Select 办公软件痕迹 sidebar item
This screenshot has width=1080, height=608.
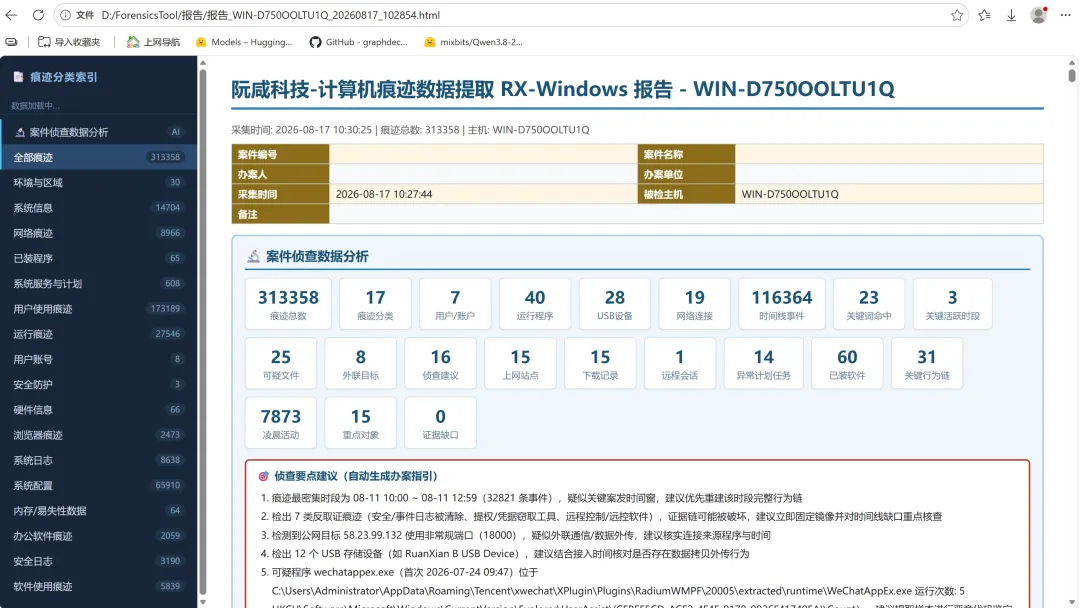pyautogui.click(x=98, y=536)
